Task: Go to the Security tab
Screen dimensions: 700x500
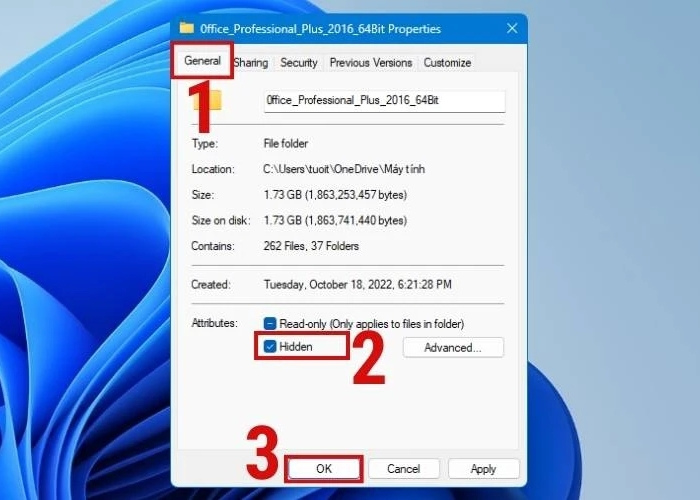Action: click(x=298, y=62)
